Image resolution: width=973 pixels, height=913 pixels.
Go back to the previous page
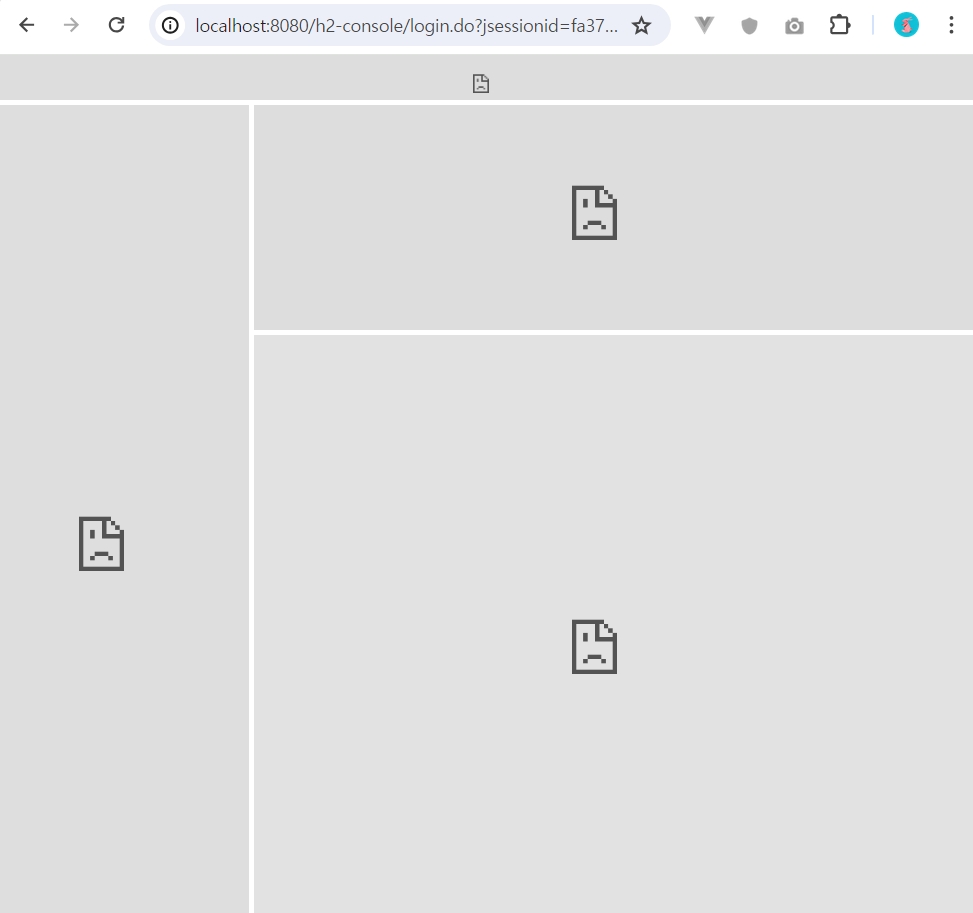[27, 25]
